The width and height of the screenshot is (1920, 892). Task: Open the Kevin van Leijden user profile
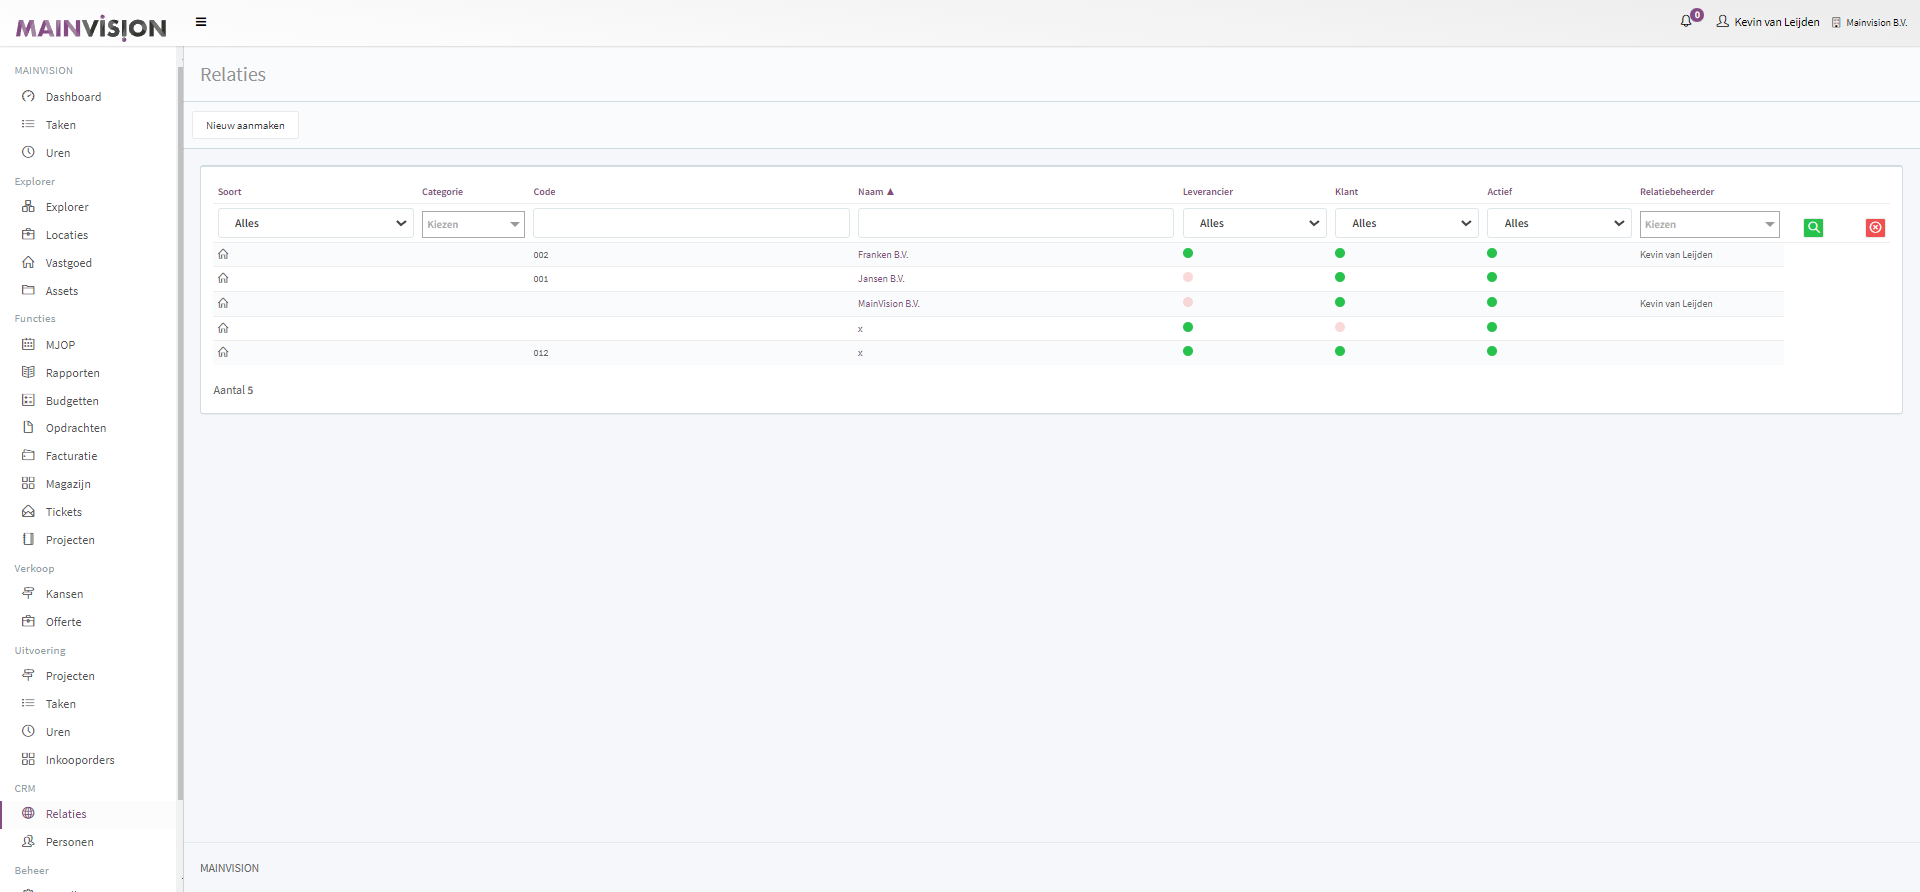[1768, 22]
